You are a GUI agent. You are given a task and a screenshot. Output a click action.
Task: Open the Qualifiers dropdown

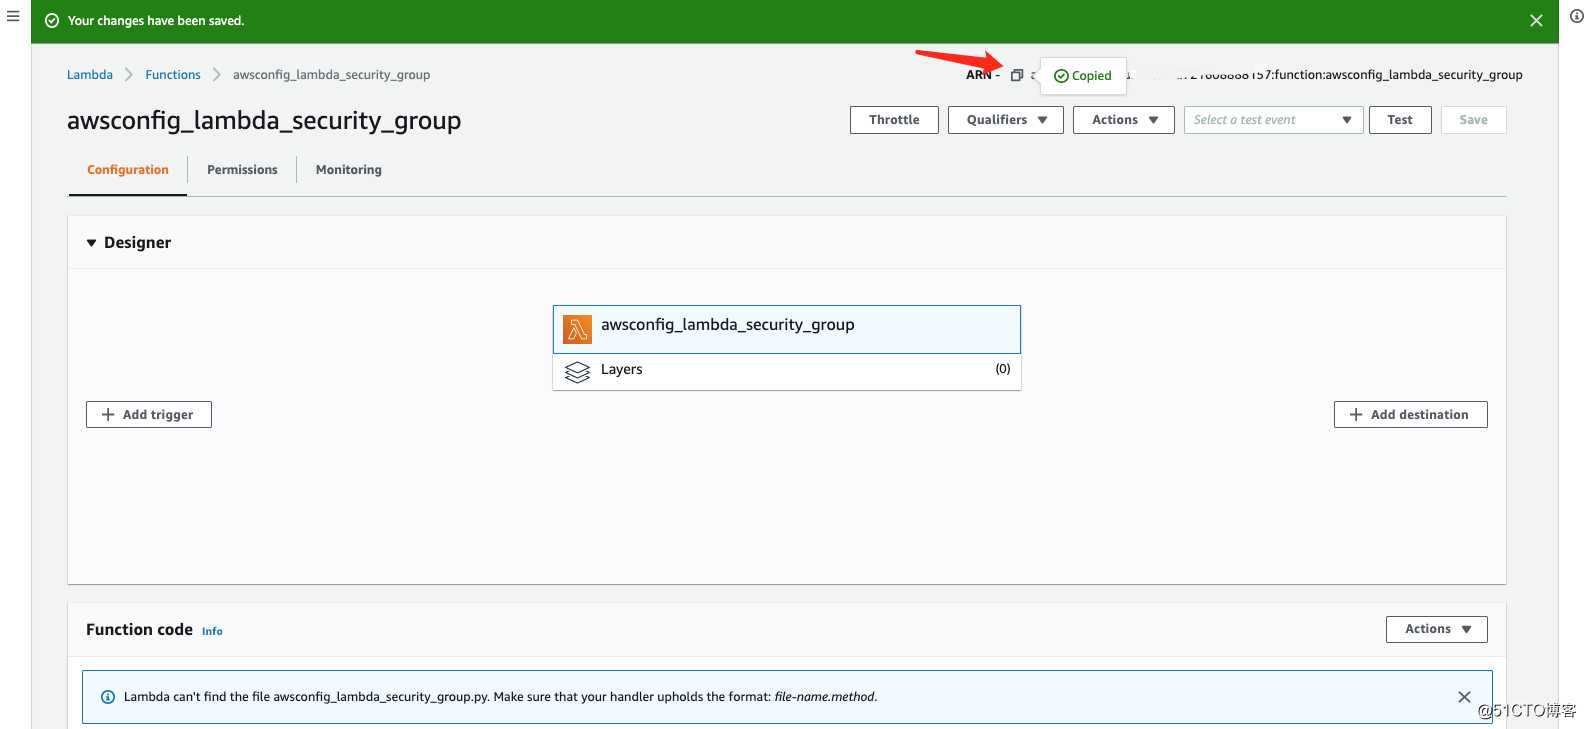1006,120
